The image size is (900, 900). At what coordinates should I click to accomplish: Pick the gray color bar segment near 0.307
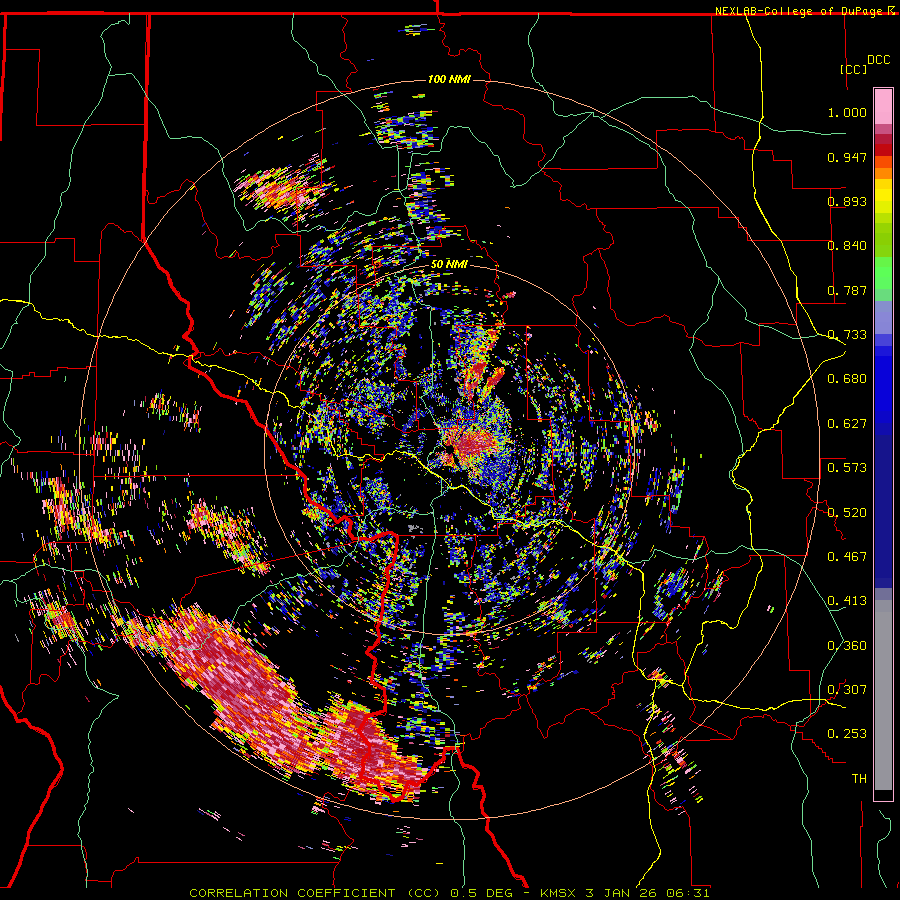pos(883,695)
